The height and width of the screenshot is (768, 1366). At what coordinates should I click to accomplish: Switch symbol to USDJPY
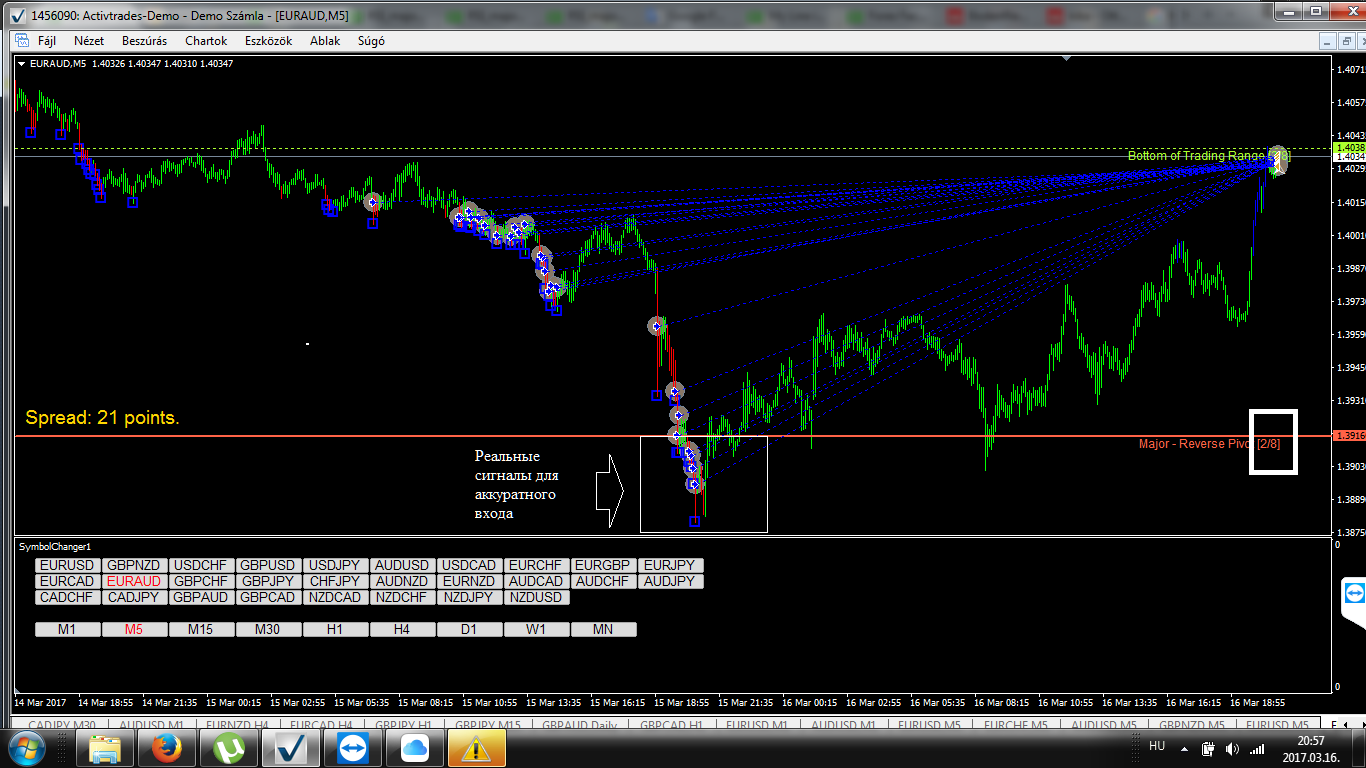[x=336, y=565]
